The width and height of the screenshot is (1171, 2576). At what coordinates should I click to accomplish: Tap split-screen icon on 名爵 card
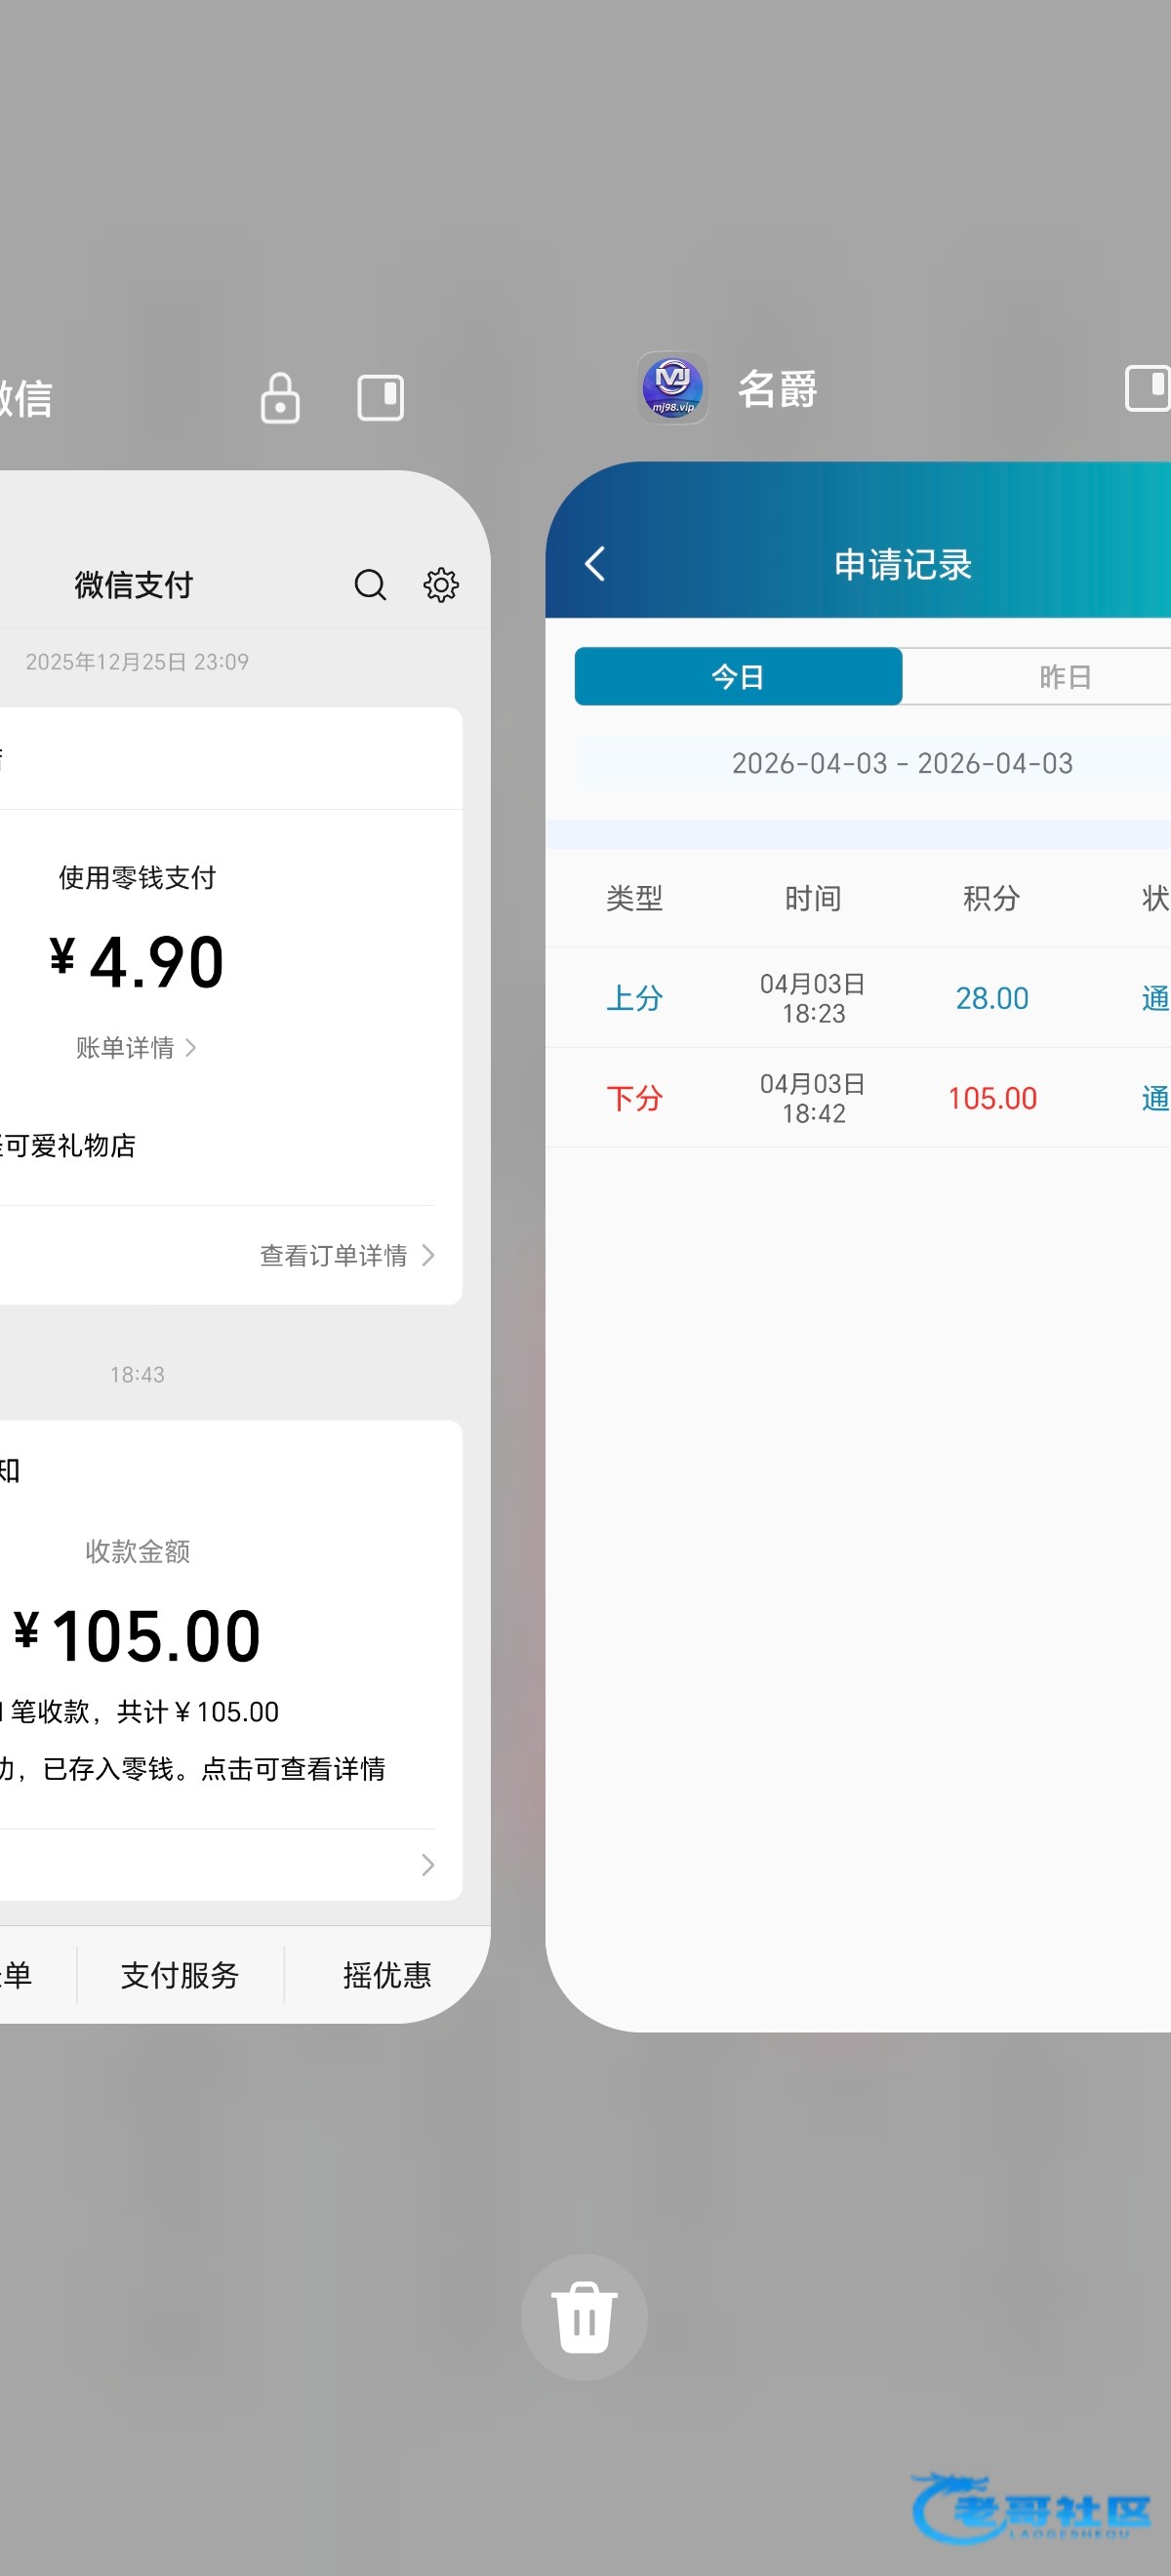[x=1147, y=388]
